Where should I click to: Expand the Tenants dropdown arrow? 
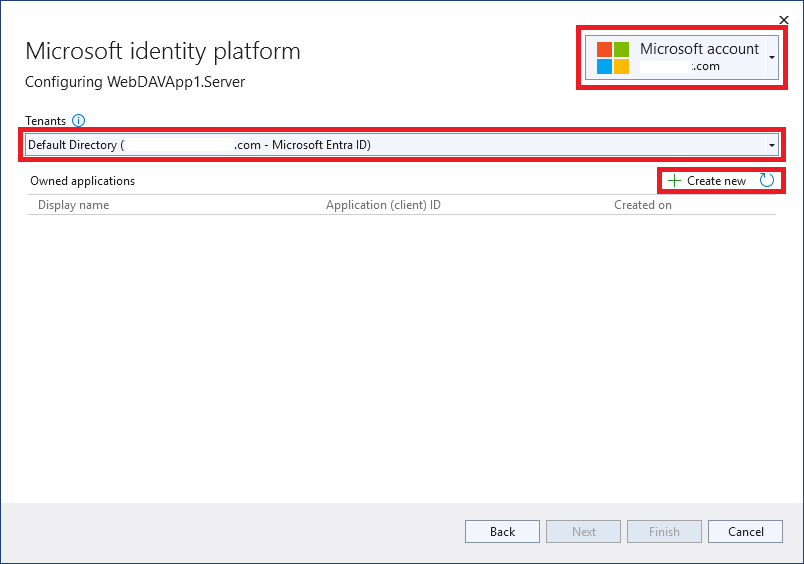tap(772, 145)
